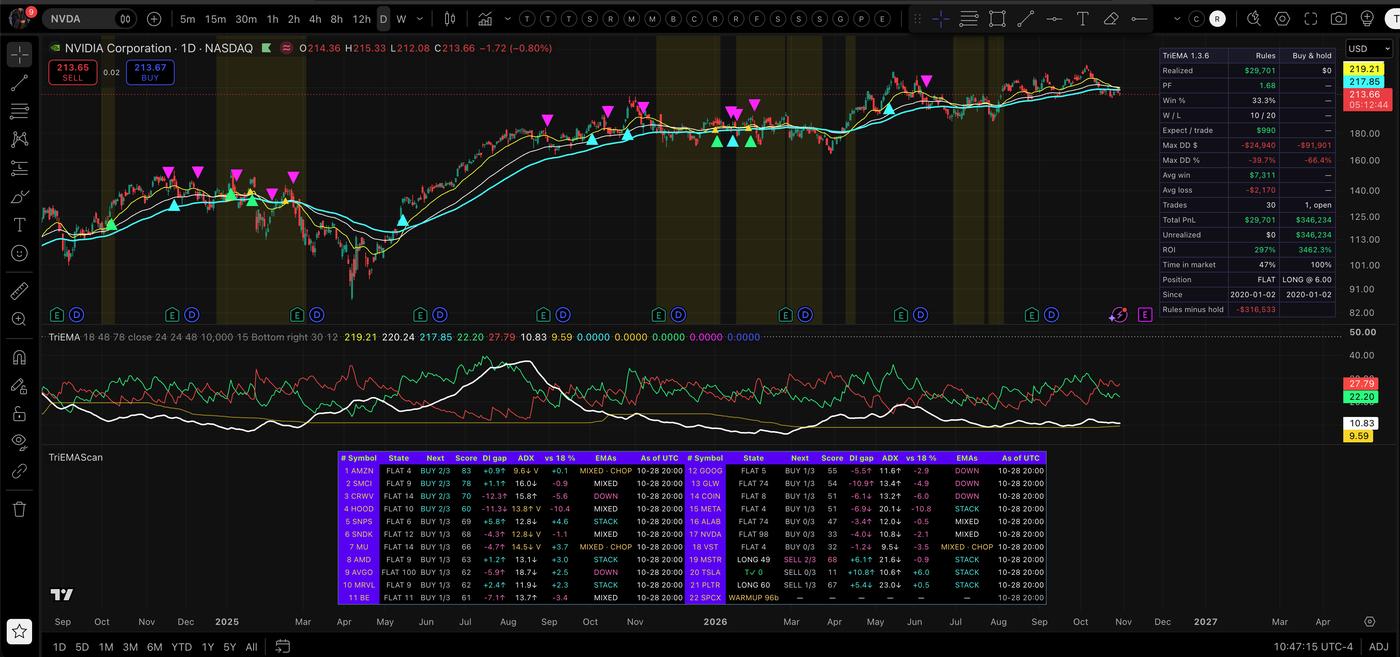Open the Indicators button
Image resolution: width=1400 pixels, height=657 pixels.
click(x=485, y=18)
